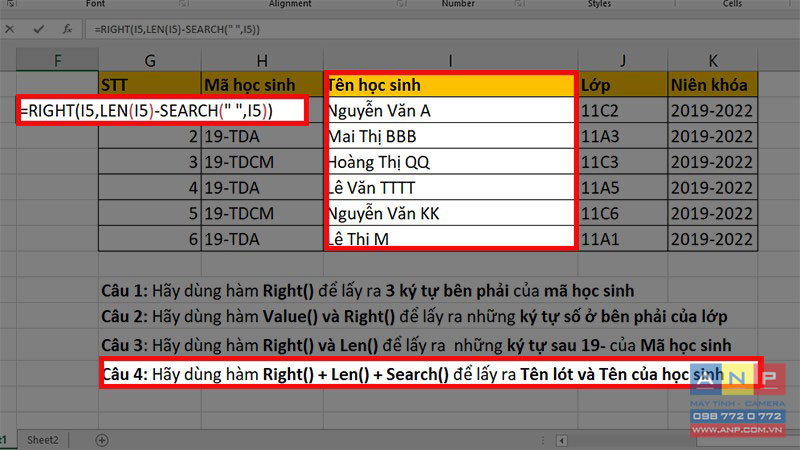
Task: Open the Insert Function fx icon
Action: pyautogui.click(x=67, y=29)
